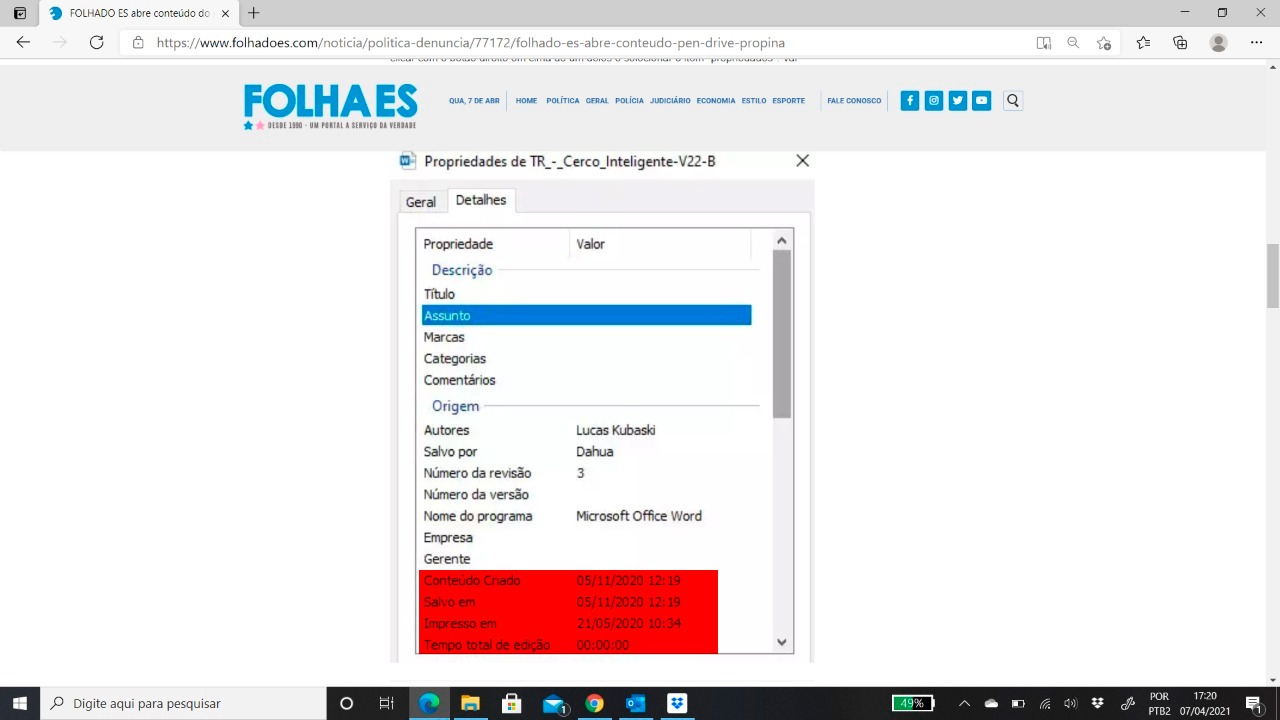Open the Mail app on the taskbar
This screenshot has width=1280, height=720.
coord(554,703)
